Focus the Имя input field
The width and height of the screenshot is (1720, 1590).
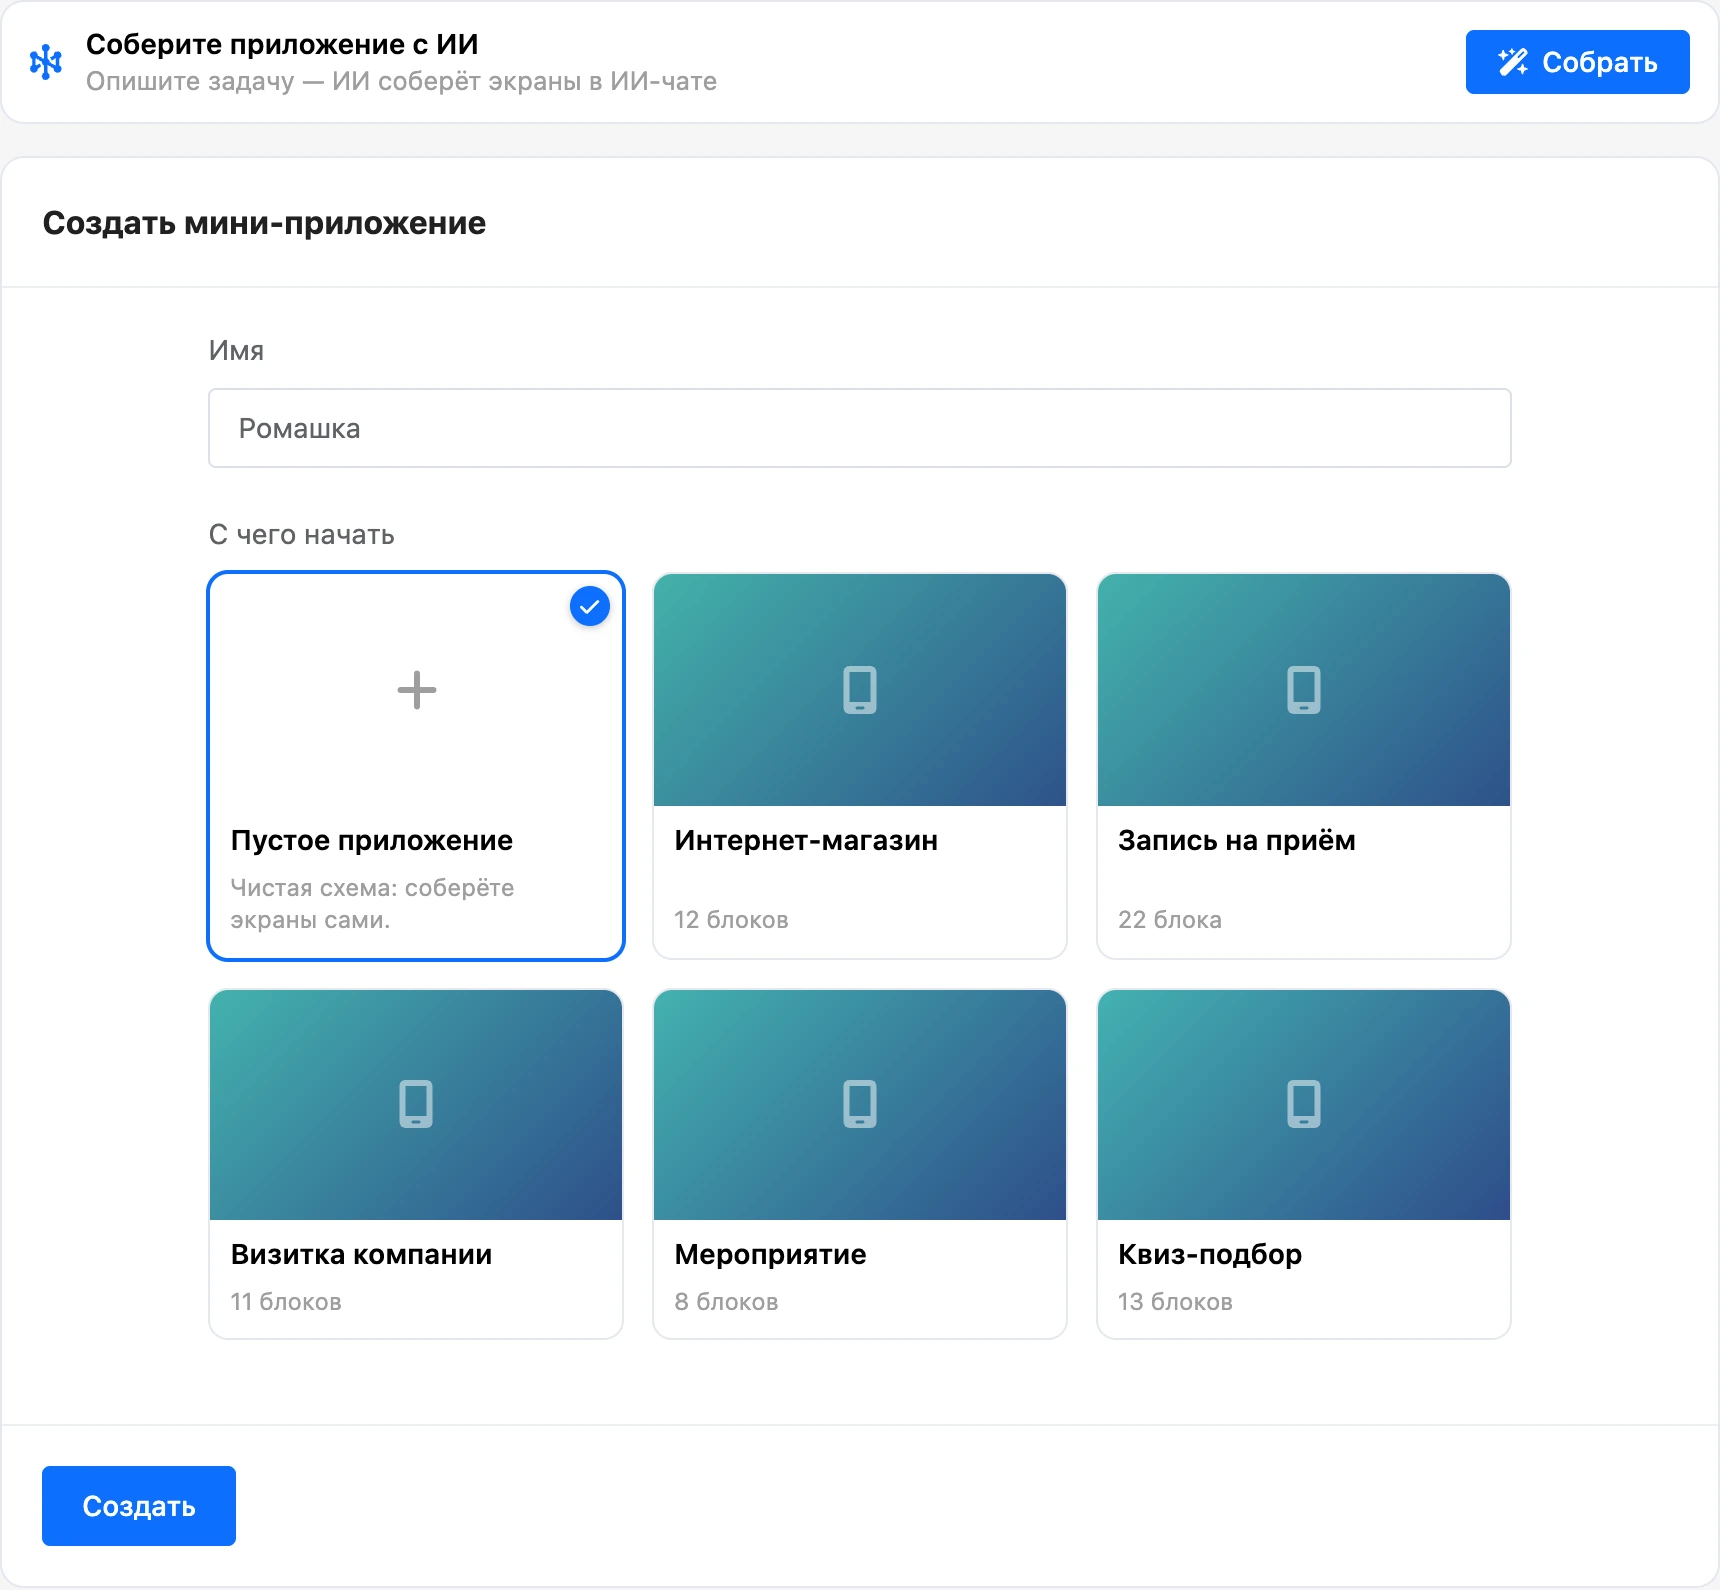(x=860, y=428)
